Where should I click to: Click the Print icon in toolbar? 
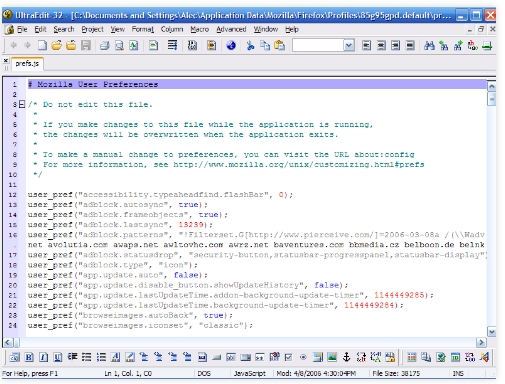(105, 45)
